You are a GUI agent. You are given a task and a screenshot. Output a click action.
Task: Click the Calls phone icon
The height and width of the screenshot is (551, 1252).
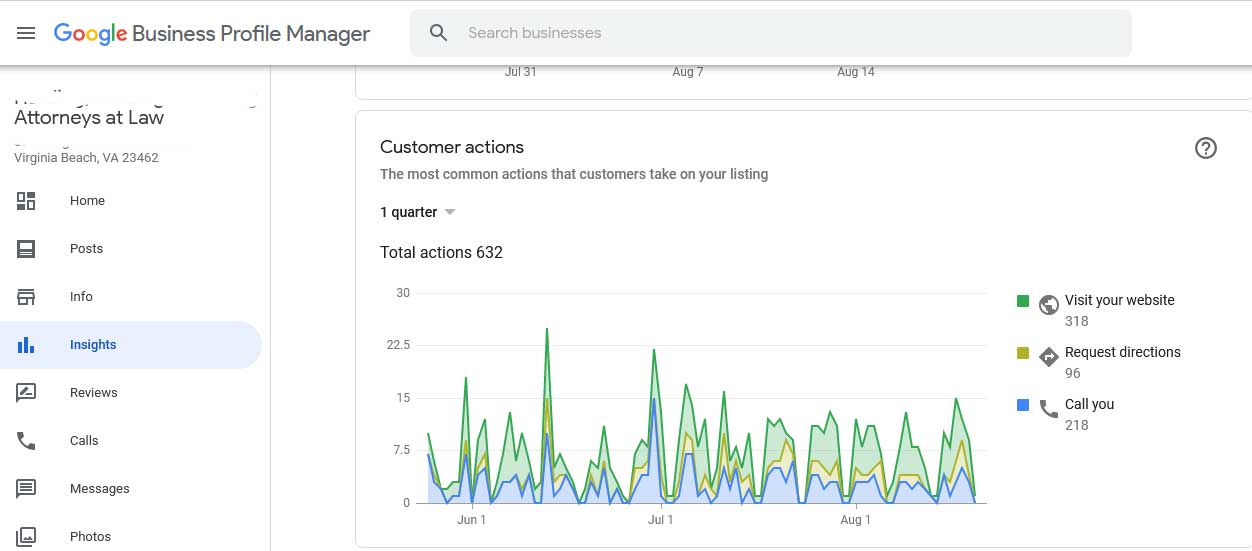click(x=26, y=441)
